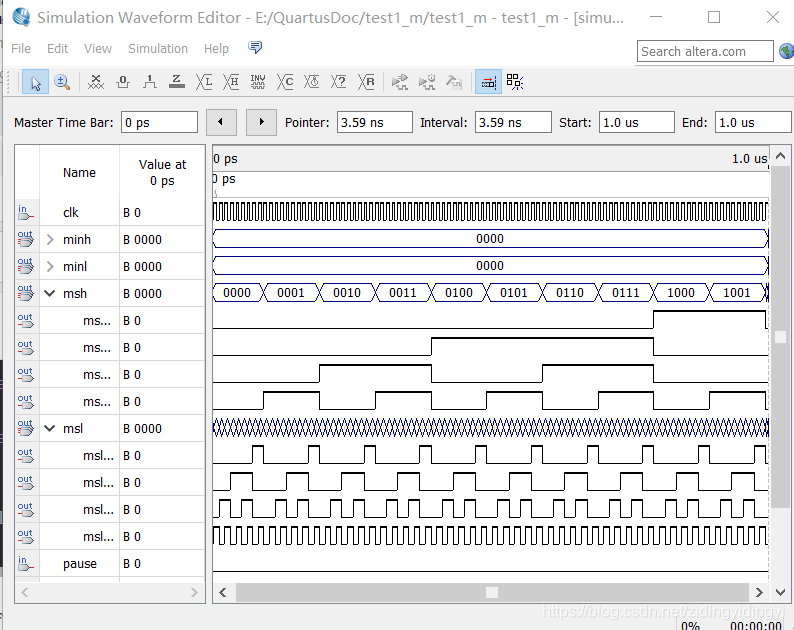Click the Count Value (XC) icon
Image resolution: width=794 pixels, height=630 pixels.
(x=285, y=82)
